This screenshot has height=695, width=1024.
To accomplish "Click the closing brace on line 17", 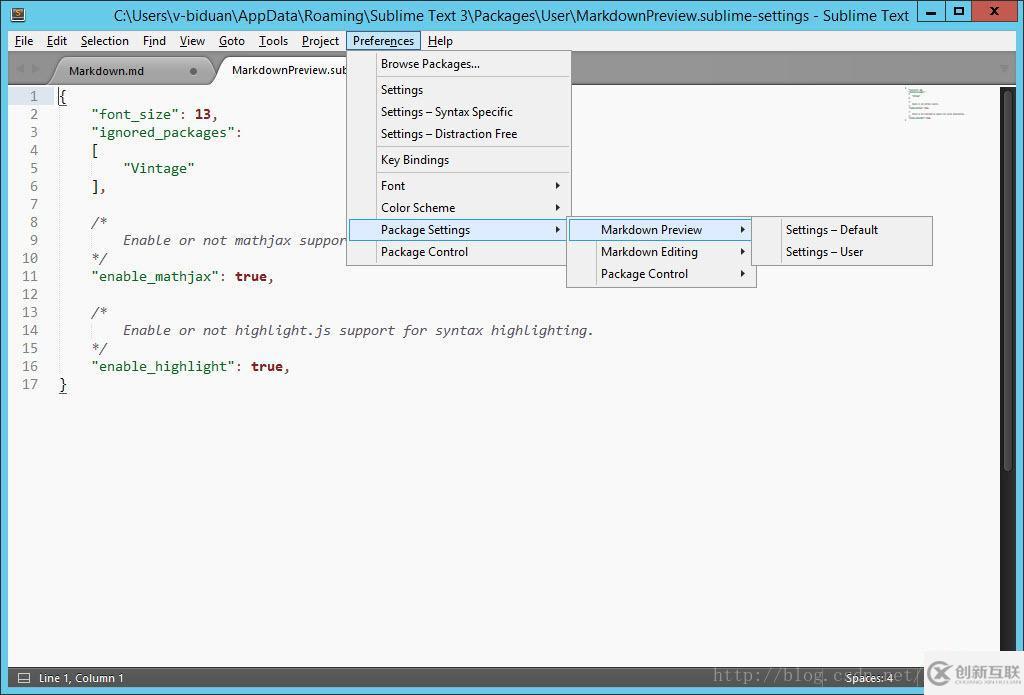I will coord(63,385).
